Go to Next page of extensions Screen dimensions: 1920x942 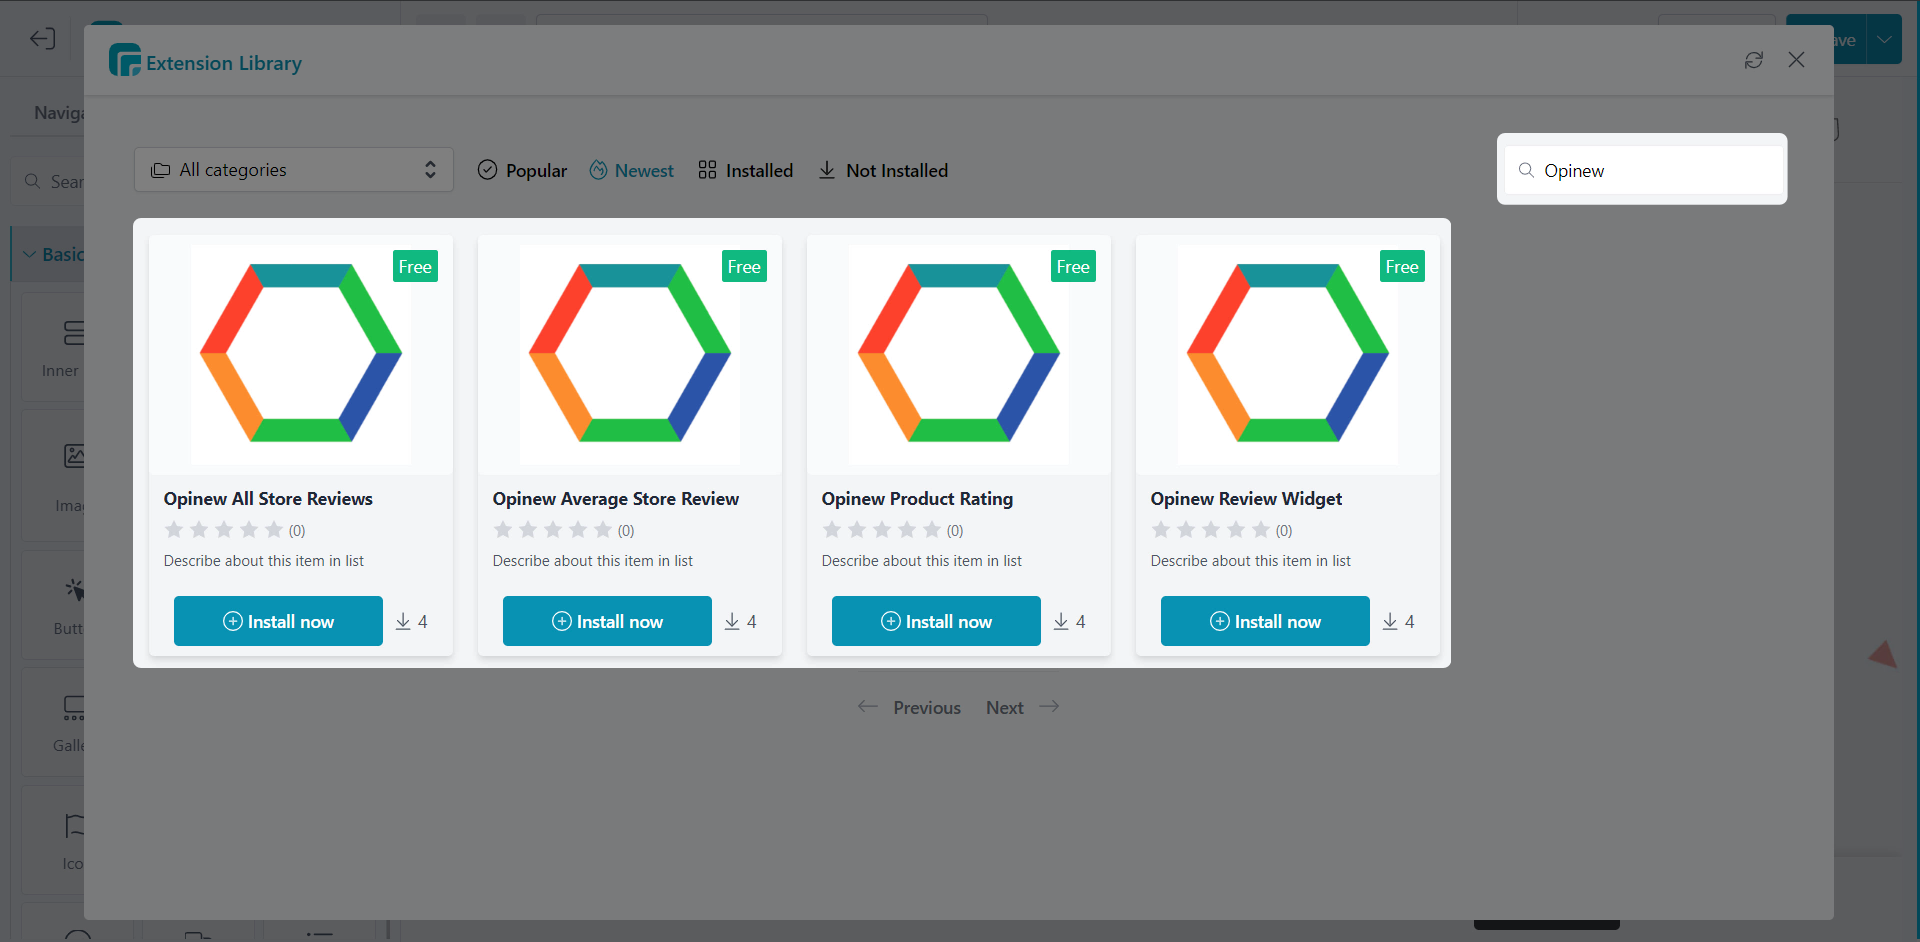(1023, 707)
